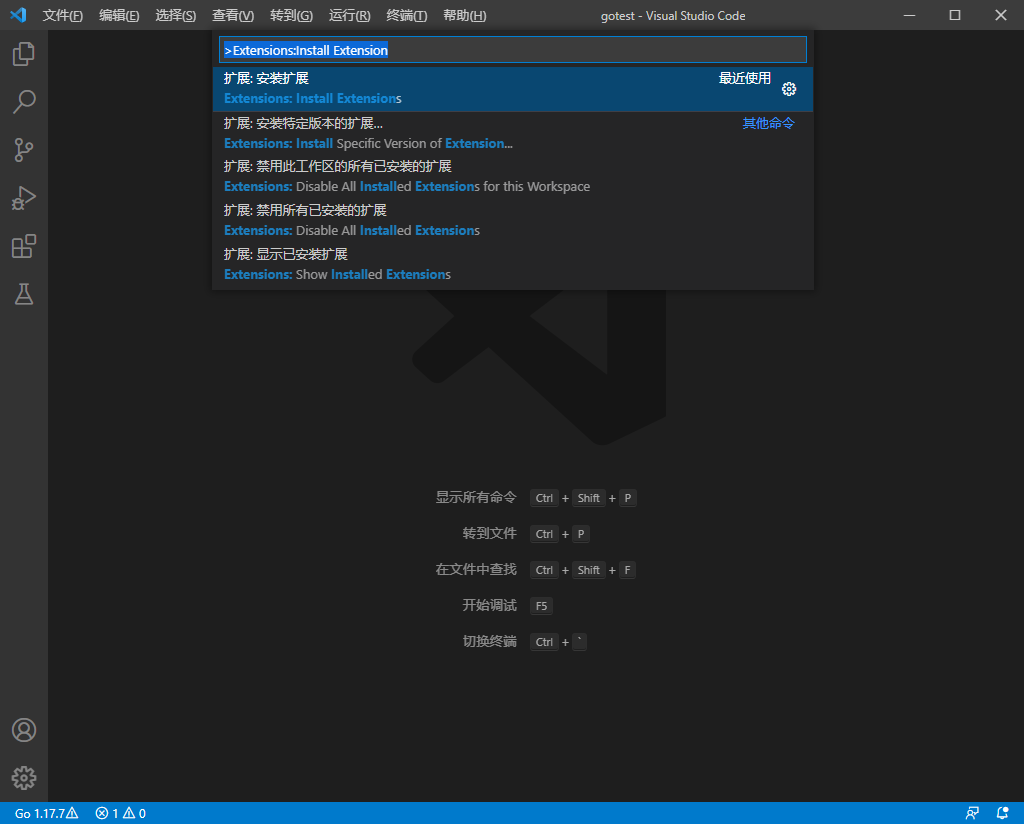This screenshot has height=824, width=1024.
Task: Open feedback icon in status bar
Action: (x=972, y=813)
